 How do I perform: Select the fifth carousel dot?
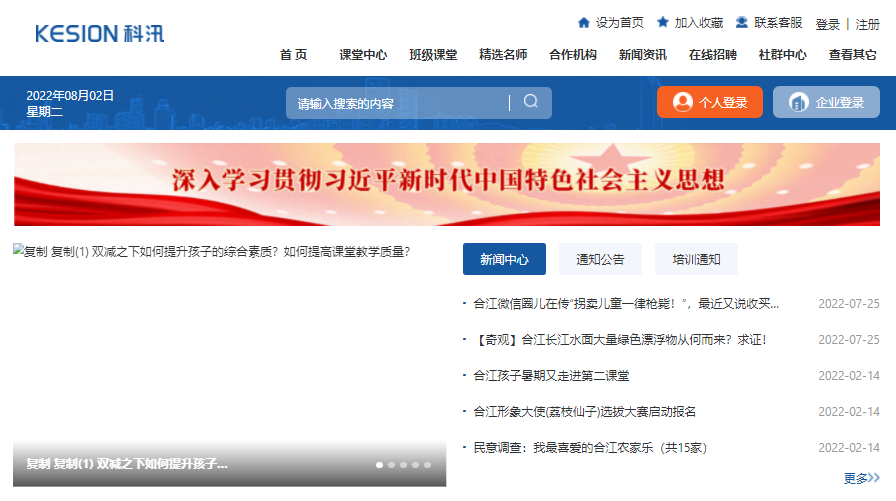[x=427, y=465]
